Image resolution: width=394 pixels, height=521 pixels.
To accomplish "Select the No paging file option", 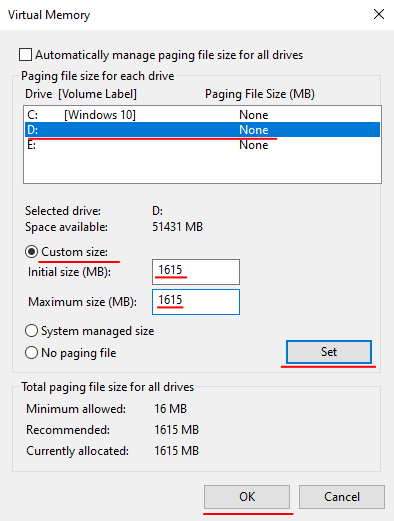I will click(x=31, y=353).
